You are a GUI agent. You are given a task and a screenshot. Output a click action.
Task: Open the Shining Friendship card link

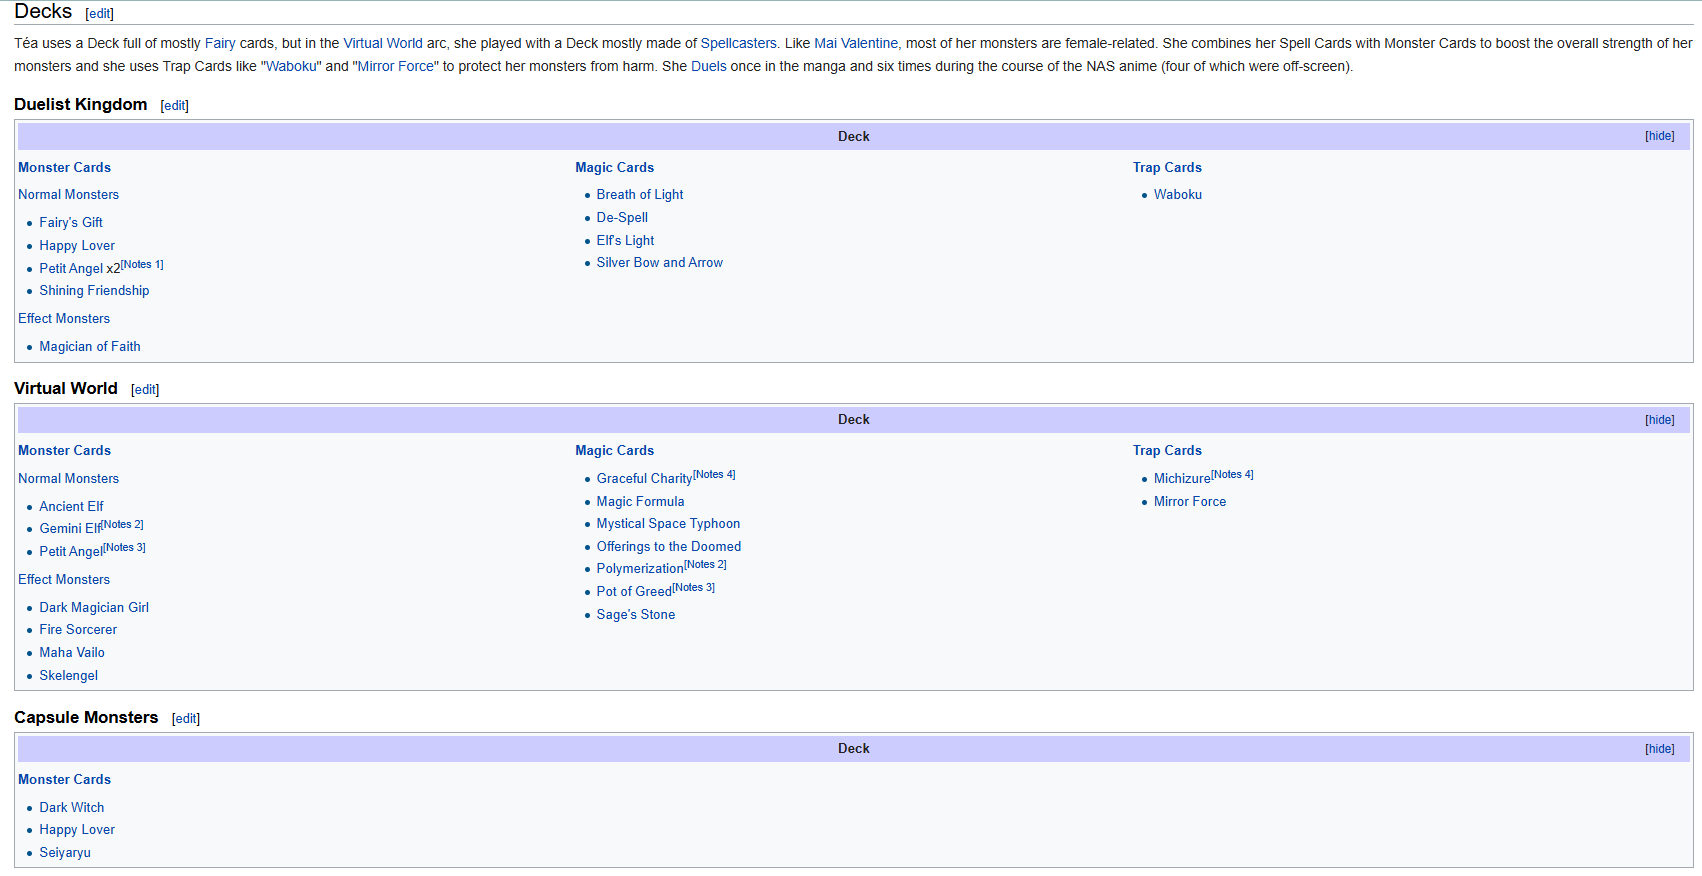pyautogui.click(x=94, y=291)
